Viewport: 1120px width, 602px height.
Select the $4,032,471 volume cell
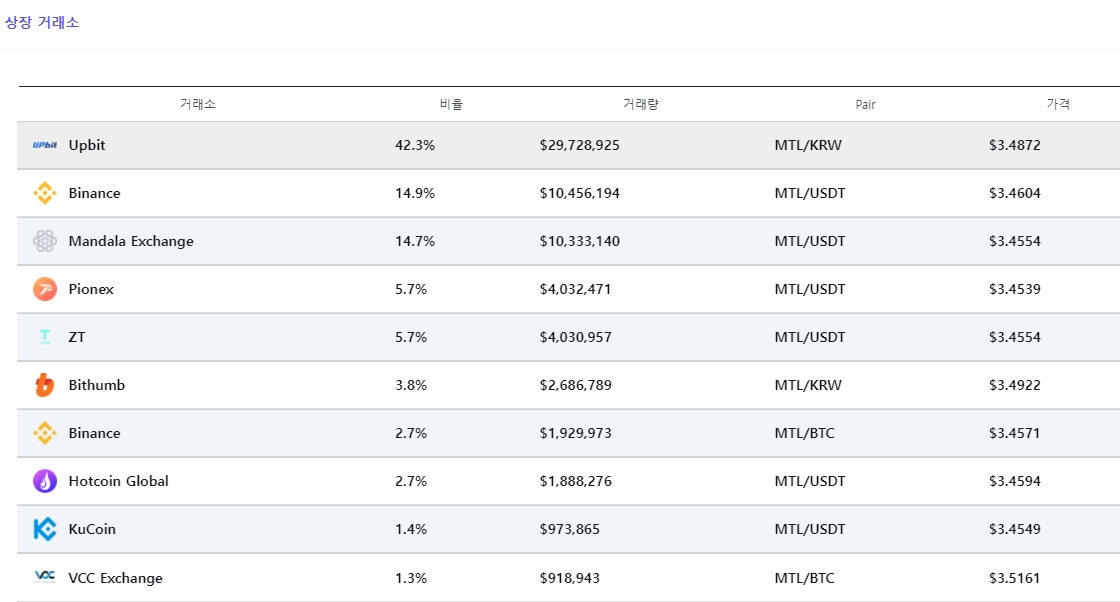pos(575,289)
